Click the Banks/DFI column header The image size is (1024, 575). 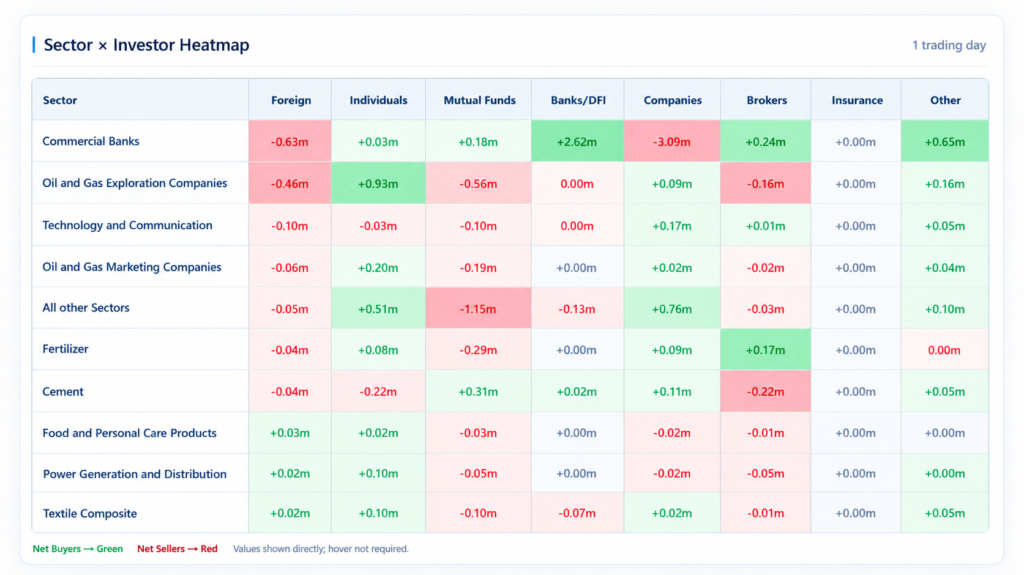[578, 100]
